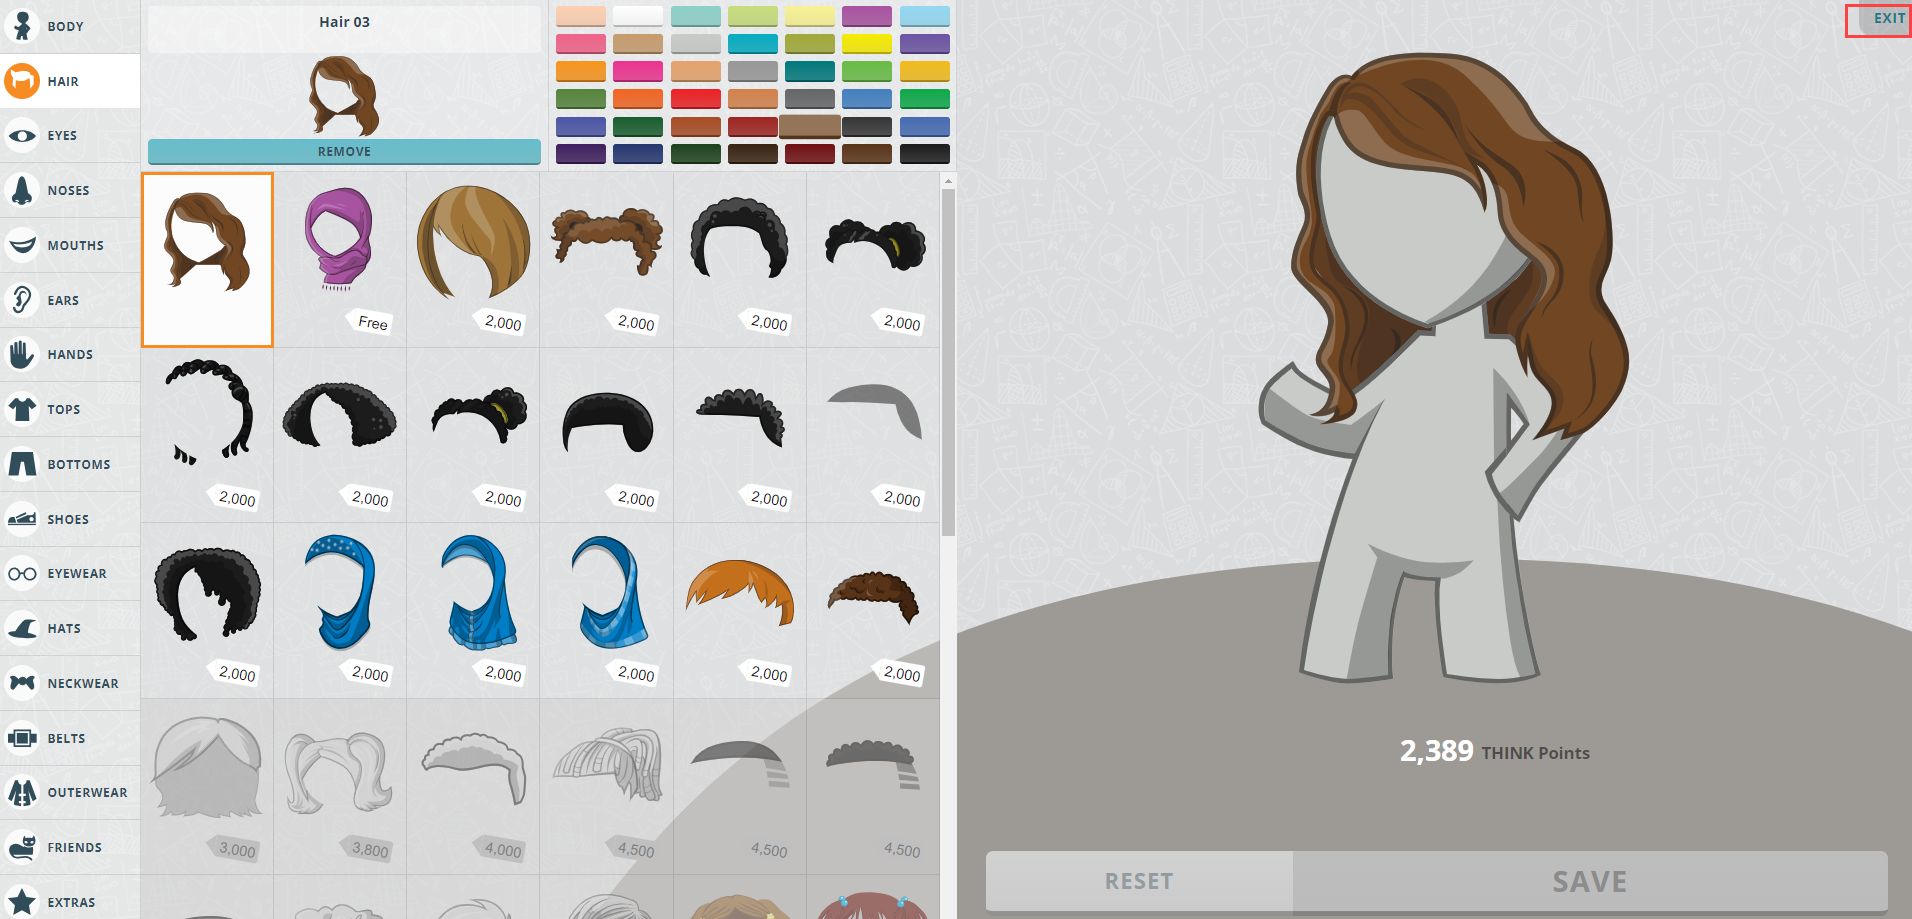Open the Shoes sneaker icon
The height and width of the screenshot is (919, 1912).
click(x=22, y=519)
